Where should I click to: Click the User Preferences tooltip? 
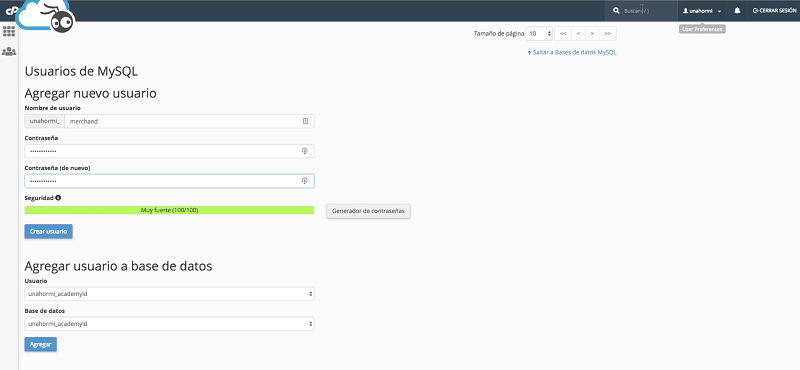click(x=703, y=29)
